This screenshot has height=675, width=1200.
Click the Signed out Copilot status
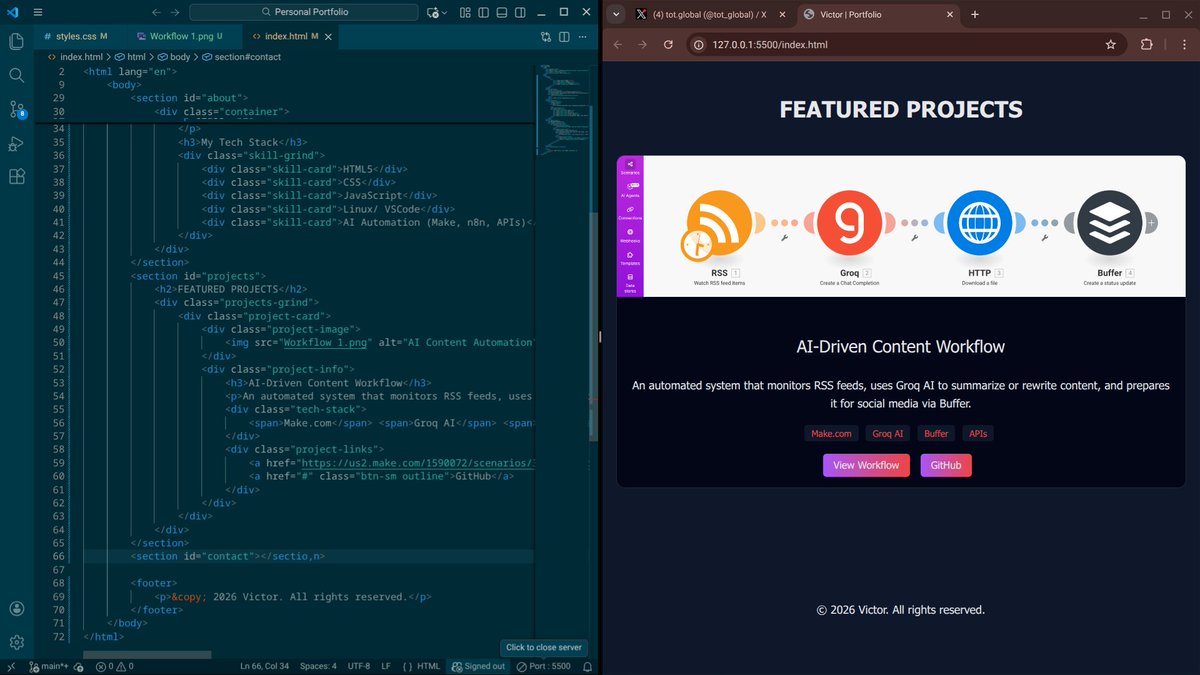coord(478,666)
